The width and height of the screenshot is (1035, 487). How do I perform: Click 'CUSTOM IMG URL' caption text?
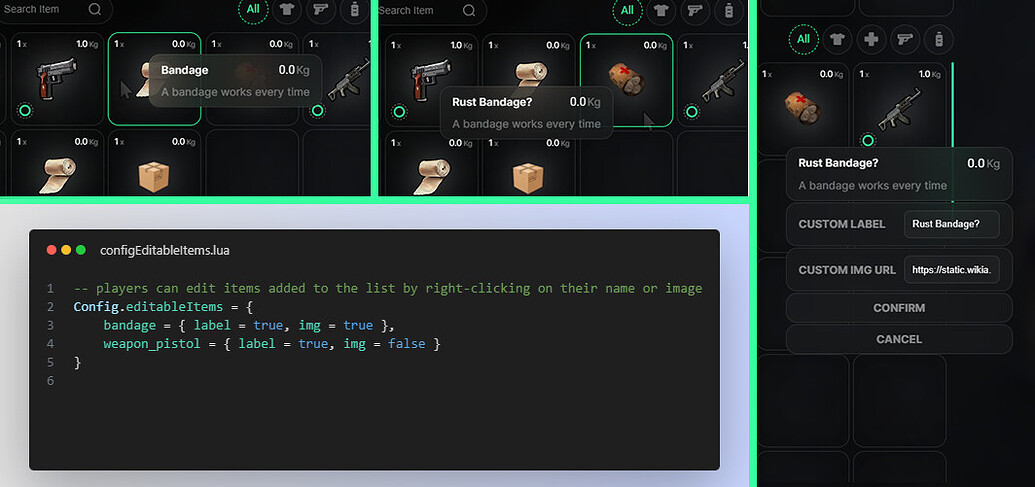pyautogui.click(x=847, y=270)
